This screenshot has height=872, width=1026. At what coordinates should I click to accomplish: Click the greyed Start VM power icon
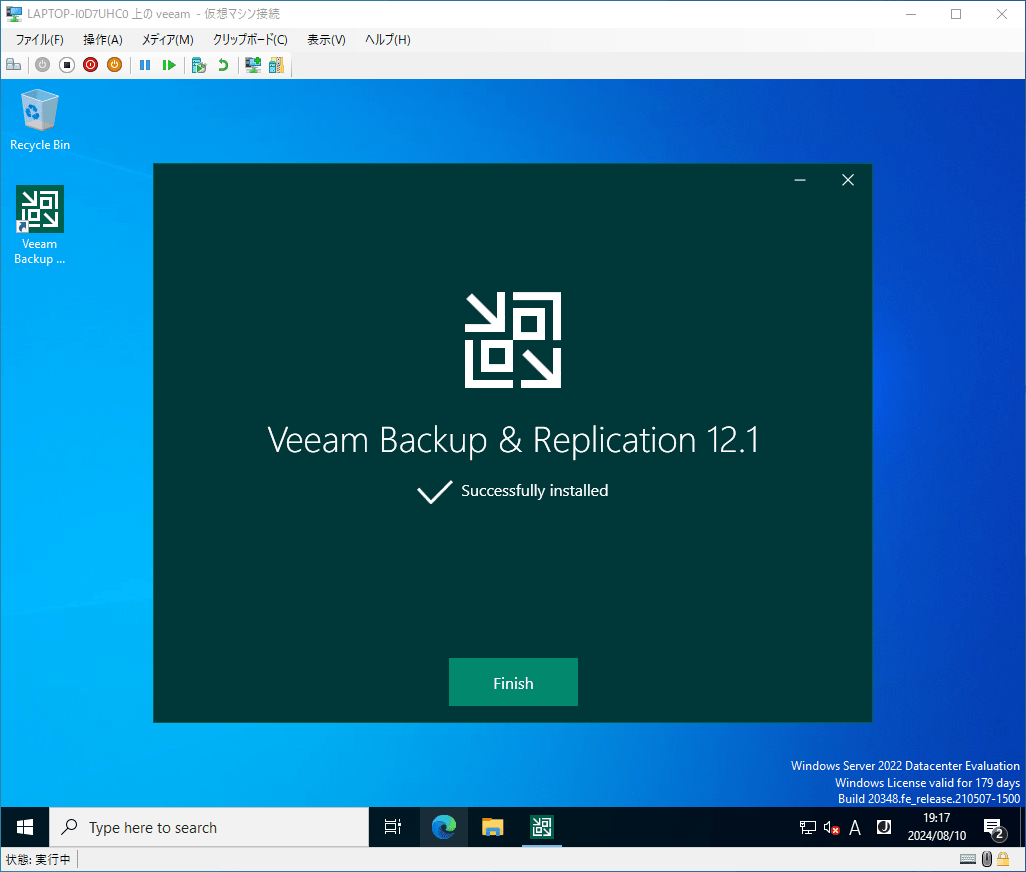pyautogui.click(x=43, y=65)
